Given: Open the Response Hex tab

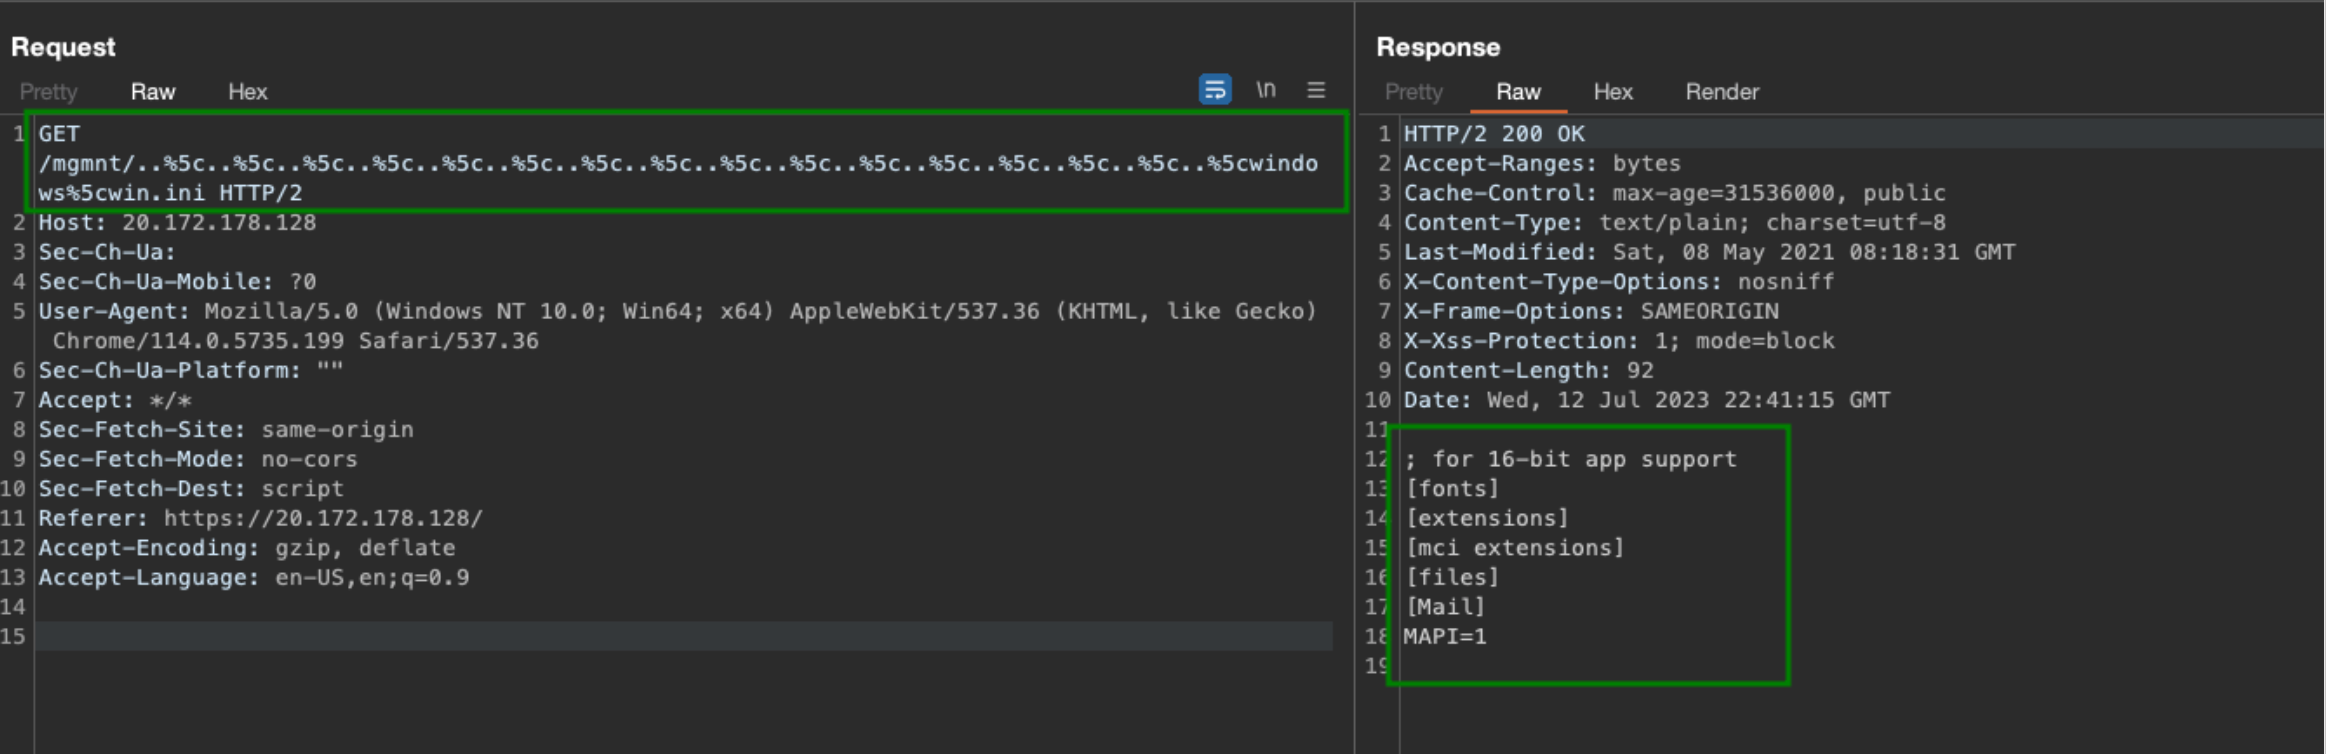Looking at the screenshot, I should [x=1613, y=92].
